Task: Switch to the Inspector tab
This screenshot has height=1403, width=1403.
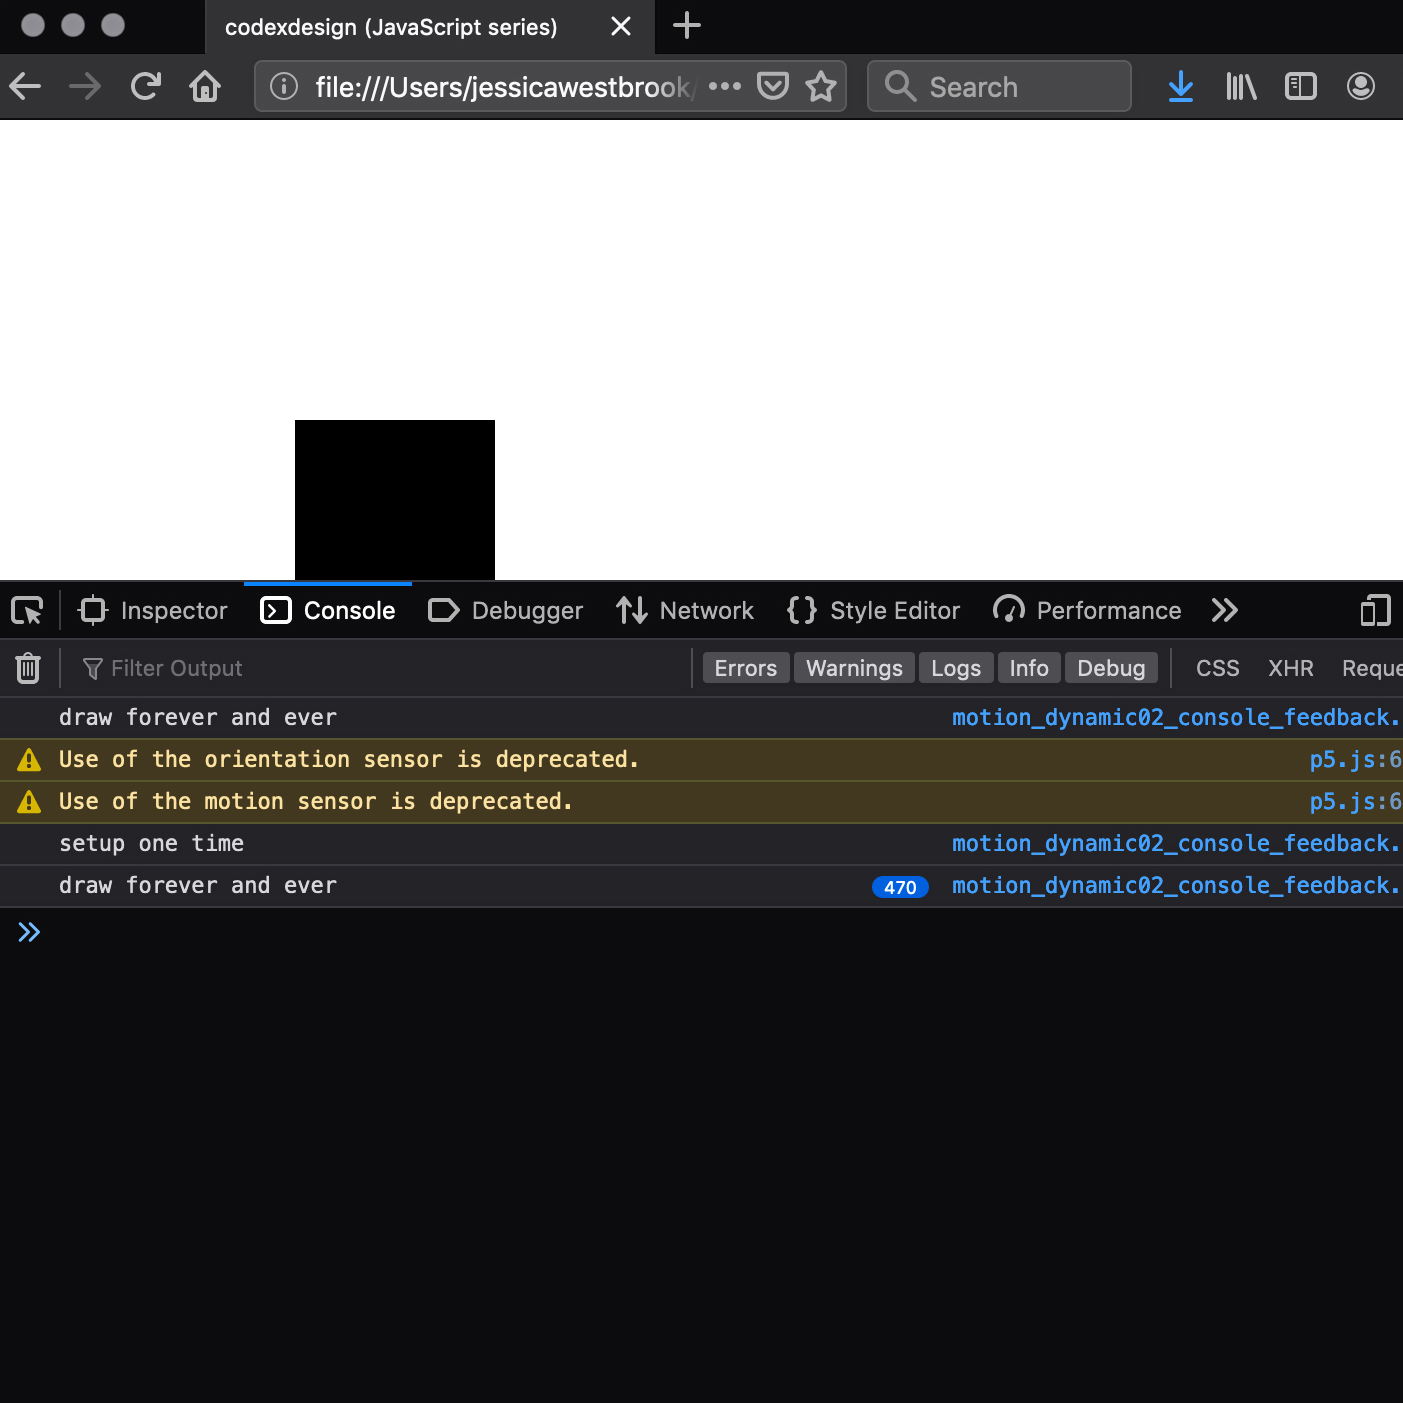Action: [x=153, y=610]
